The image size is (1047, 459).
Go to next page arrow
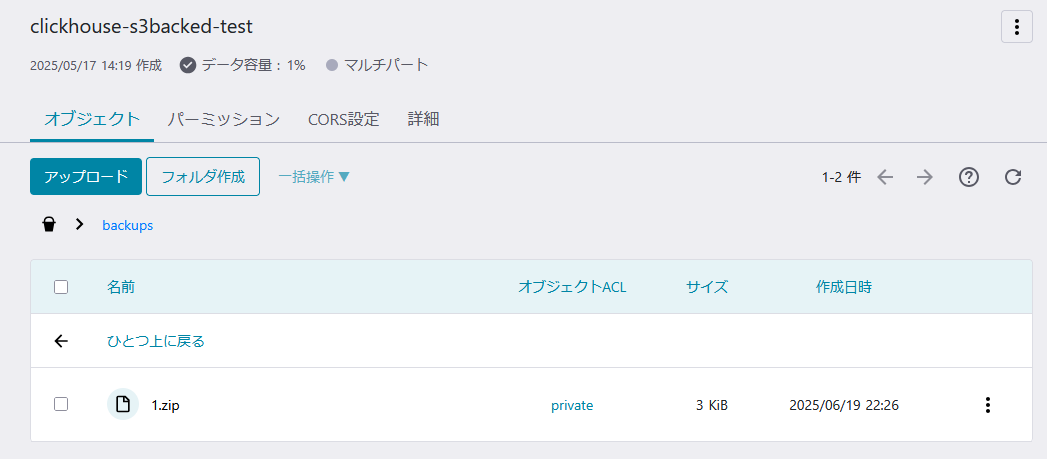pos(925,177)
